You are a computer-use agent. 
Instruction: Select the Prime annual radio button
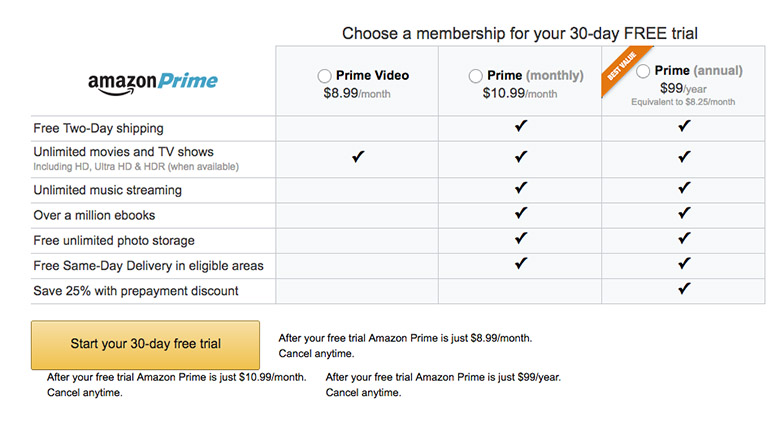pyautogui.click(x=643, y=71)
